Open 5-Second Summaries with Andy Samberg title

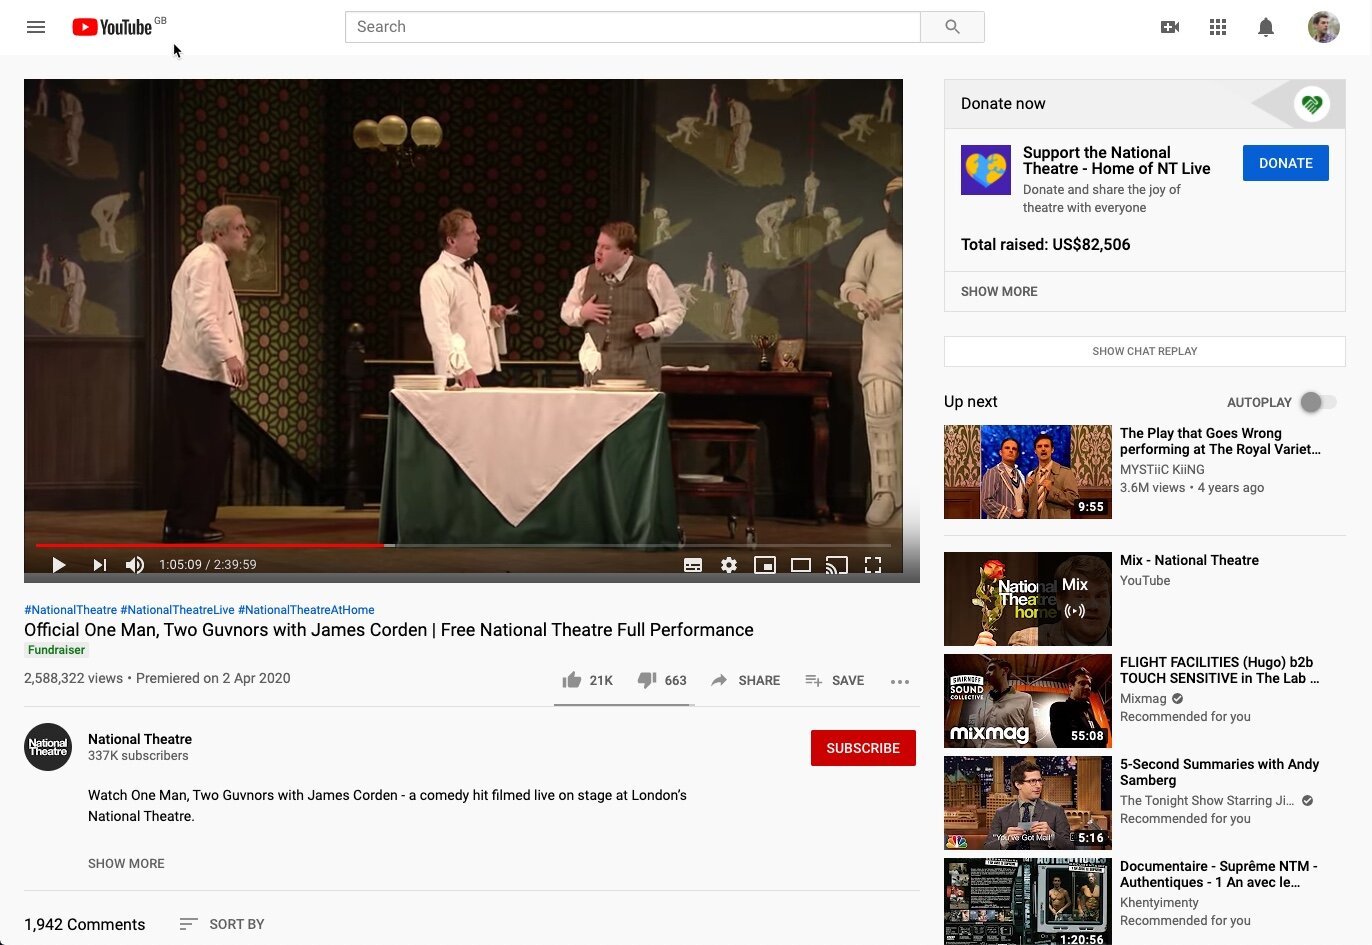pyautogui.click(x=1219, y=772)
